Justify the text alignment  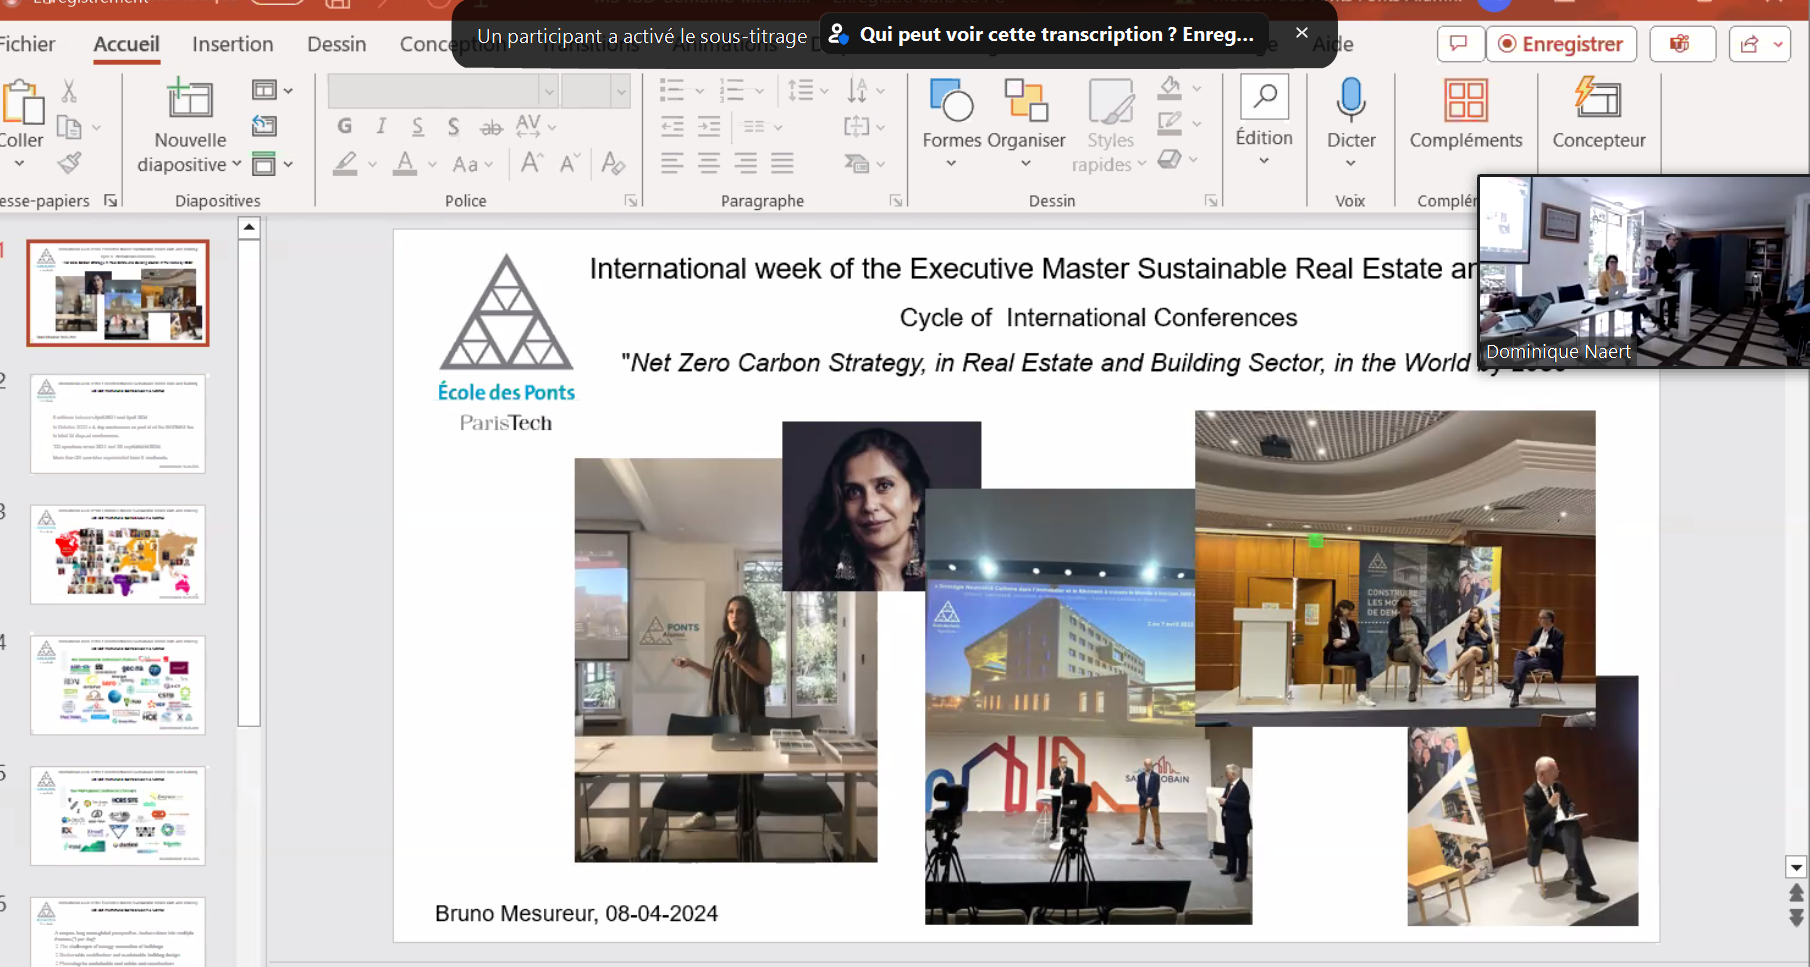pos(783,163)
